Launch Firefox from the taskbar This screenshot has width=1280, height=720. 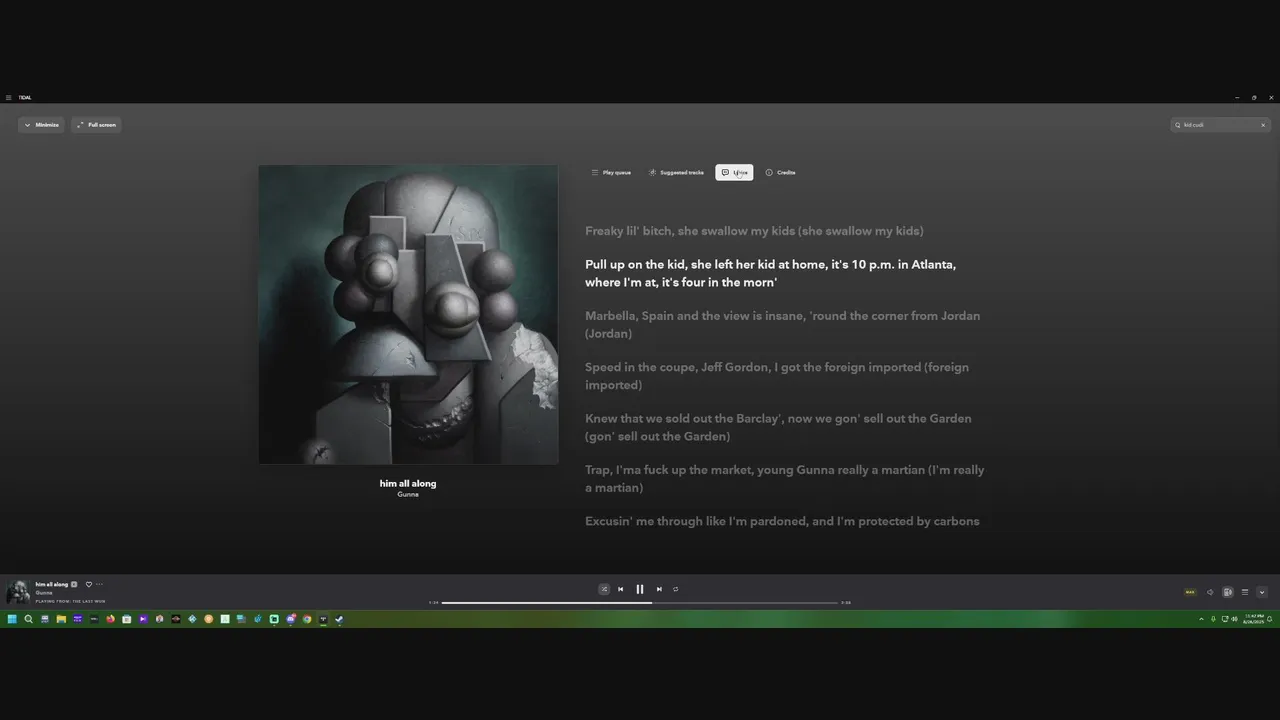pos(110,619)
